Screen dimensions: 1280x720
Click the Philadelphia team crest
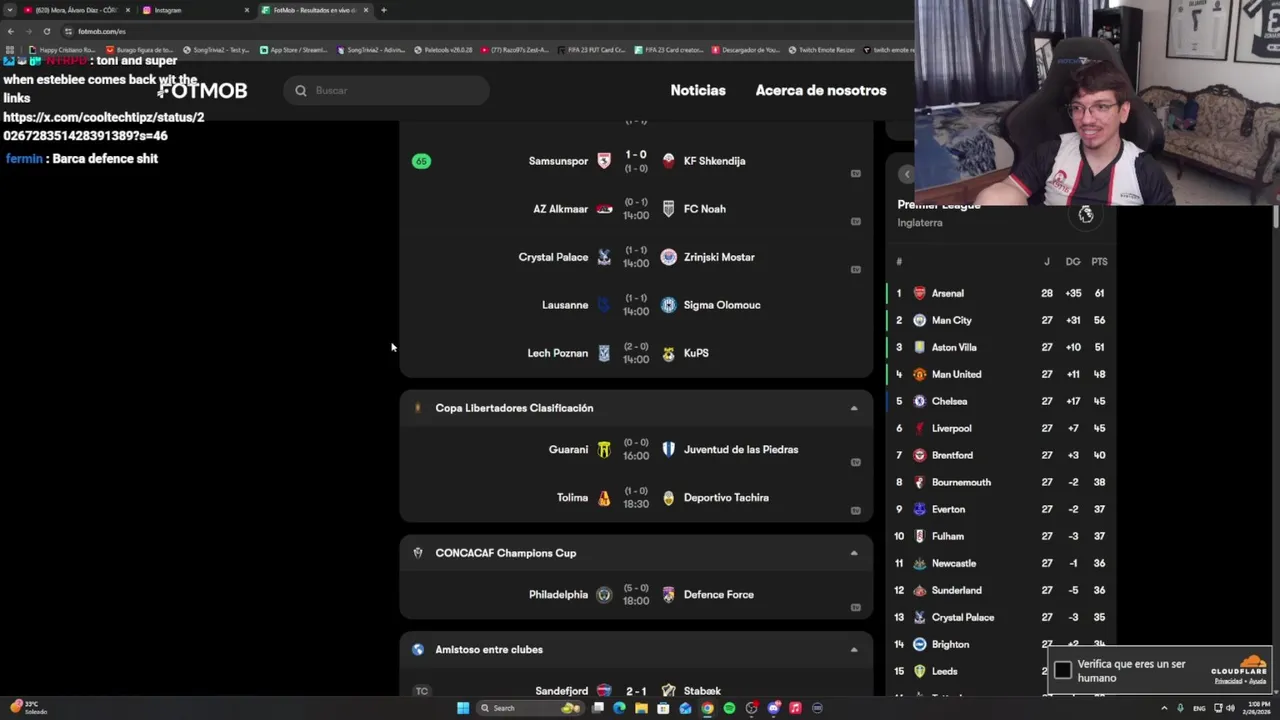tap(604, 595)
